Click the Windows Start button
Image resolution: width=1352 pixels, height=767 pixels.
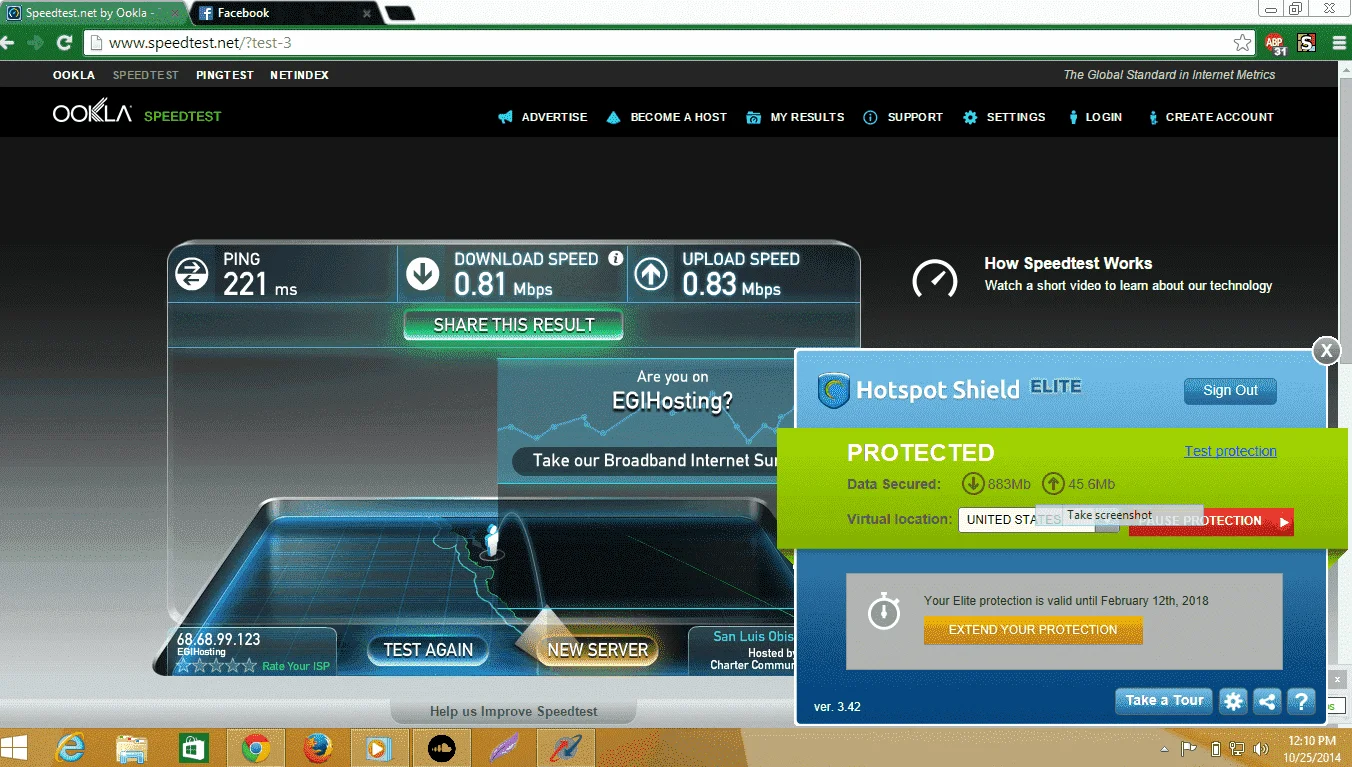pos(14,748)
